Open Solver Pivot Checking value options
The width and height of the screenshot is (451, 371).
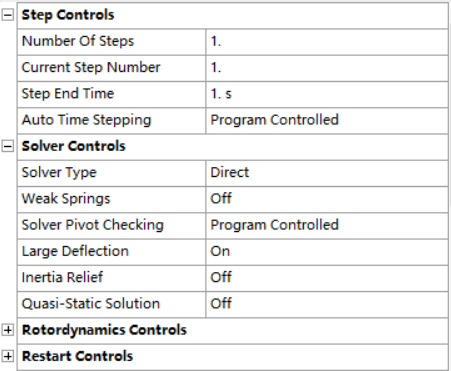coord(327,225)
